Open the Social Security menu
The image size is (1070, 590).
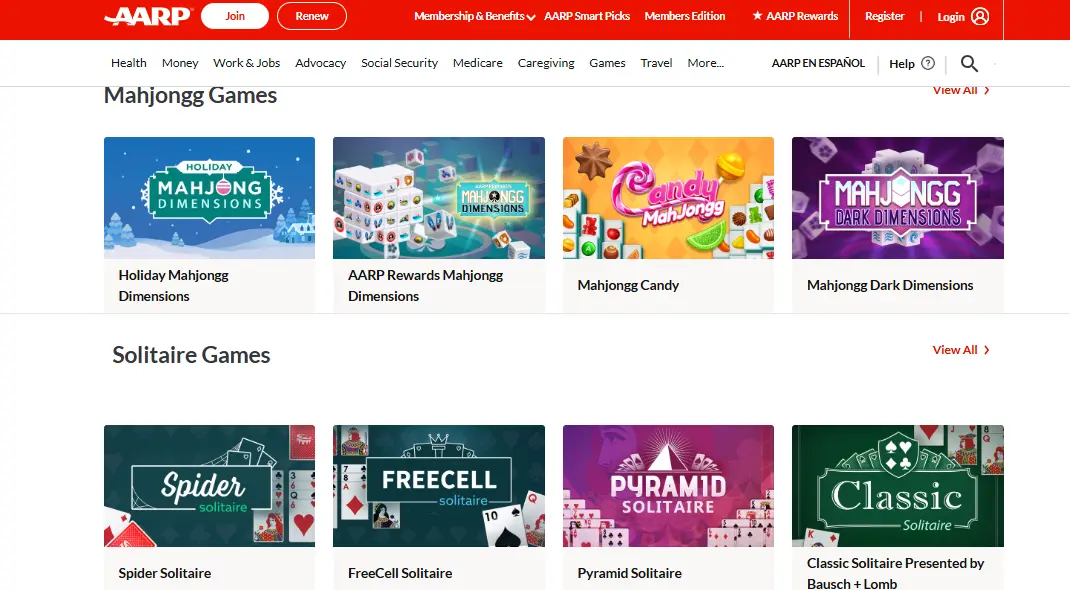pyautogui.click(x=399, y=63)
